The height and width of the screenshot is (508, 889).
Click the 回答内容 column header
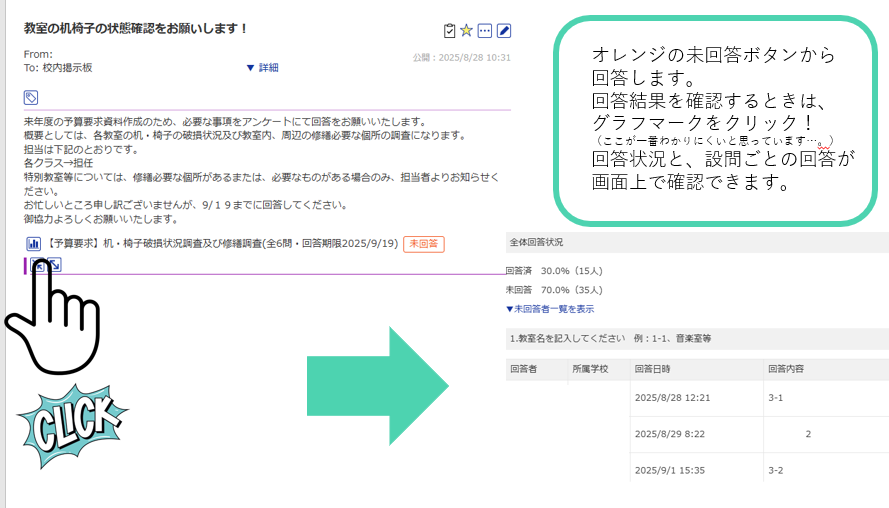(x=786, y=369)
